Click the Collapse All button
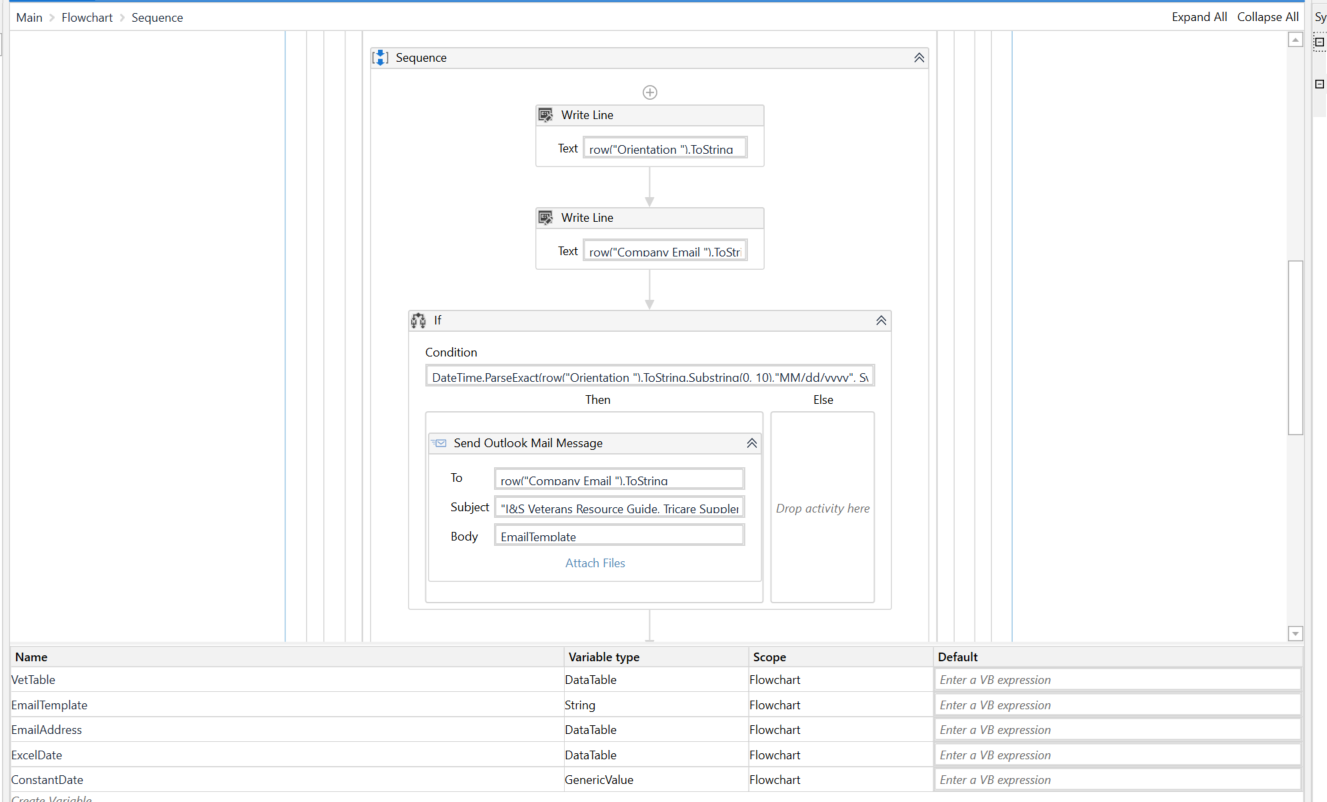The height and width of the screenshot is (802, 1327). pos(1267,17)
